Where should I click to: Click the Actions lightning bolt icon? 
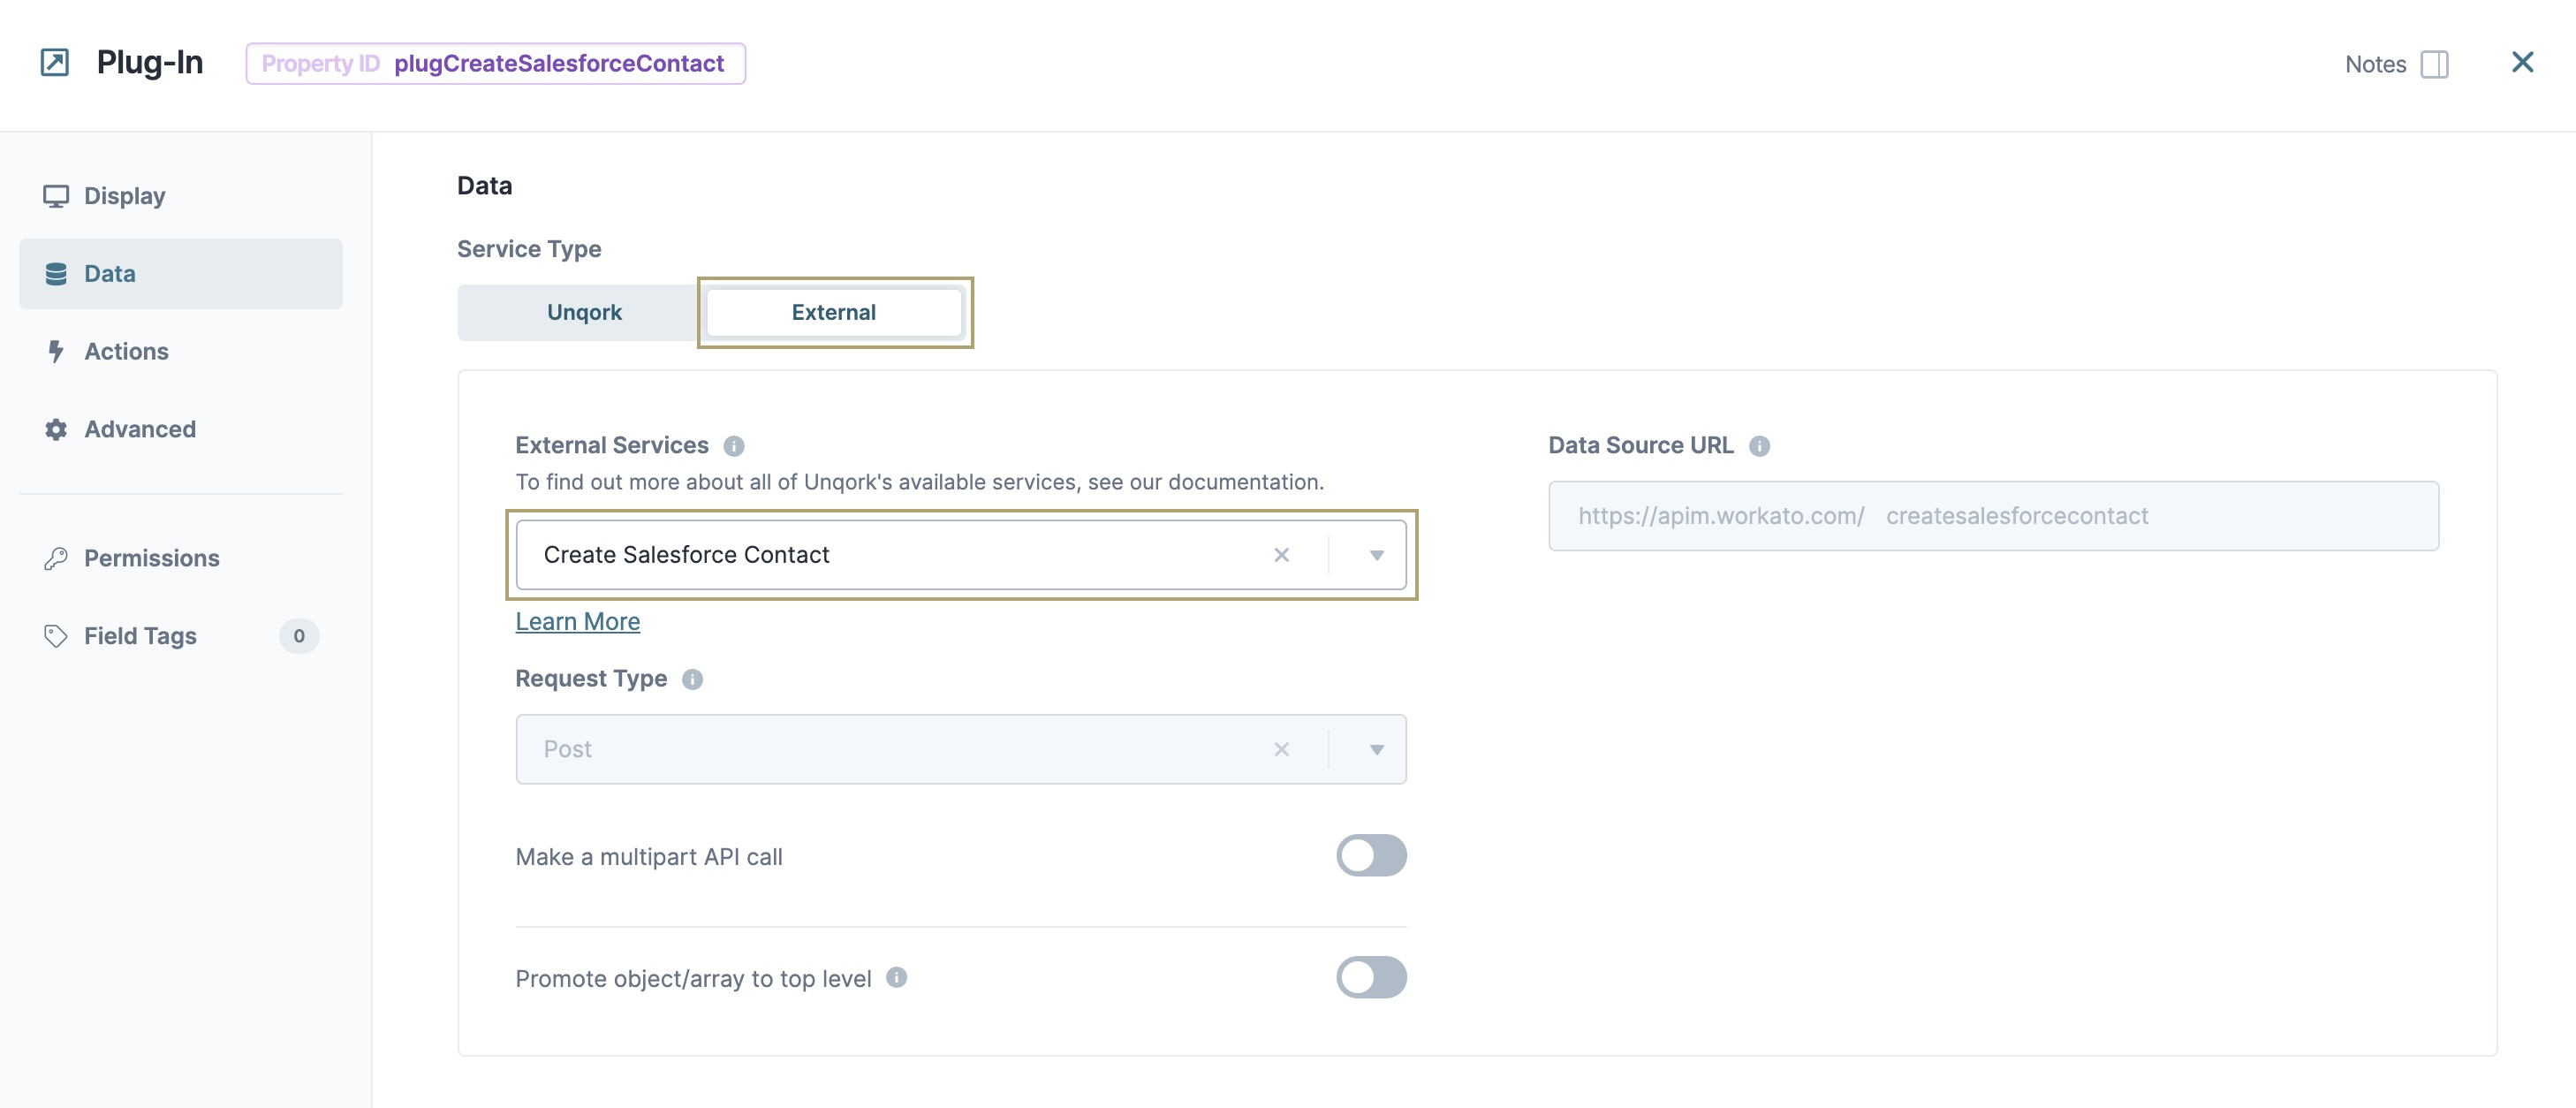click(x=56, y=351)
